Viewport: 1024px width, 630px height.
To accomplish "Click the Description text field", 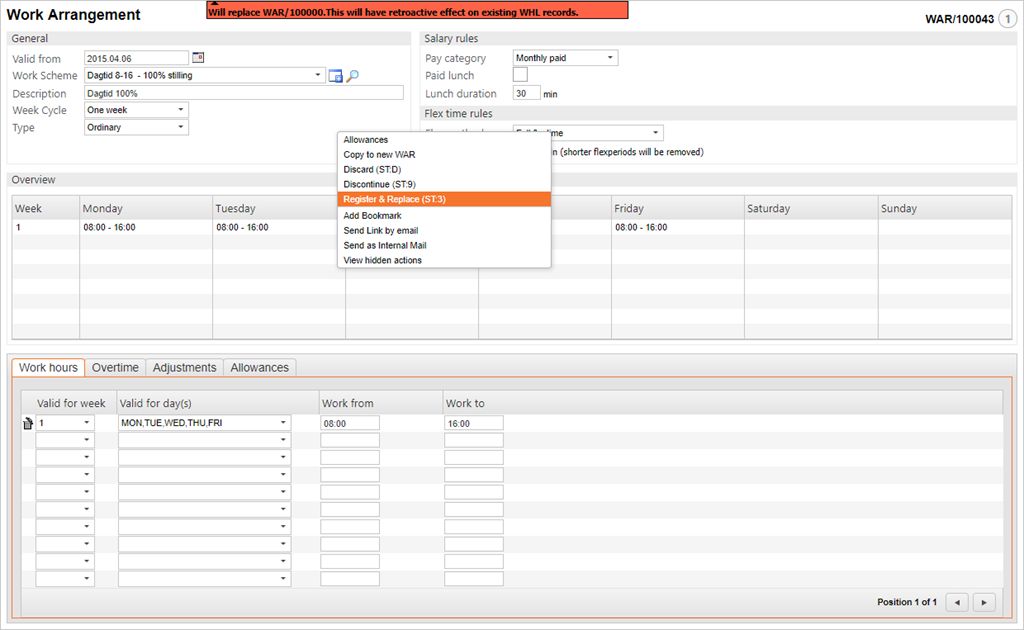I will coord(243,93).
